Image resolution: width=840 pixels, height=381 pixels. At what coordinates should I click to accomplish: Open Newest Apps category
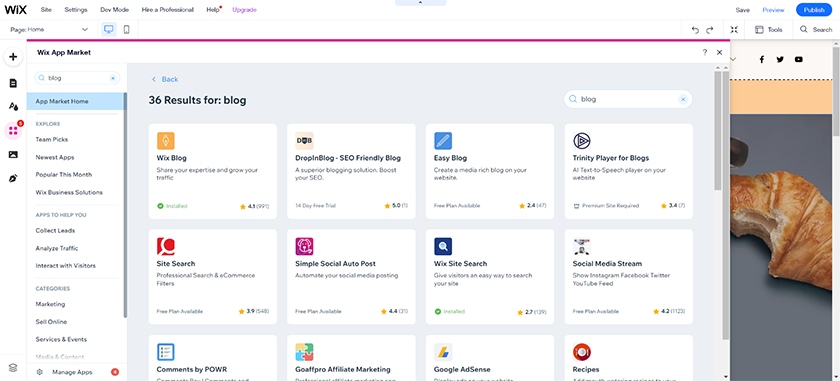click(x=55, y=158)
